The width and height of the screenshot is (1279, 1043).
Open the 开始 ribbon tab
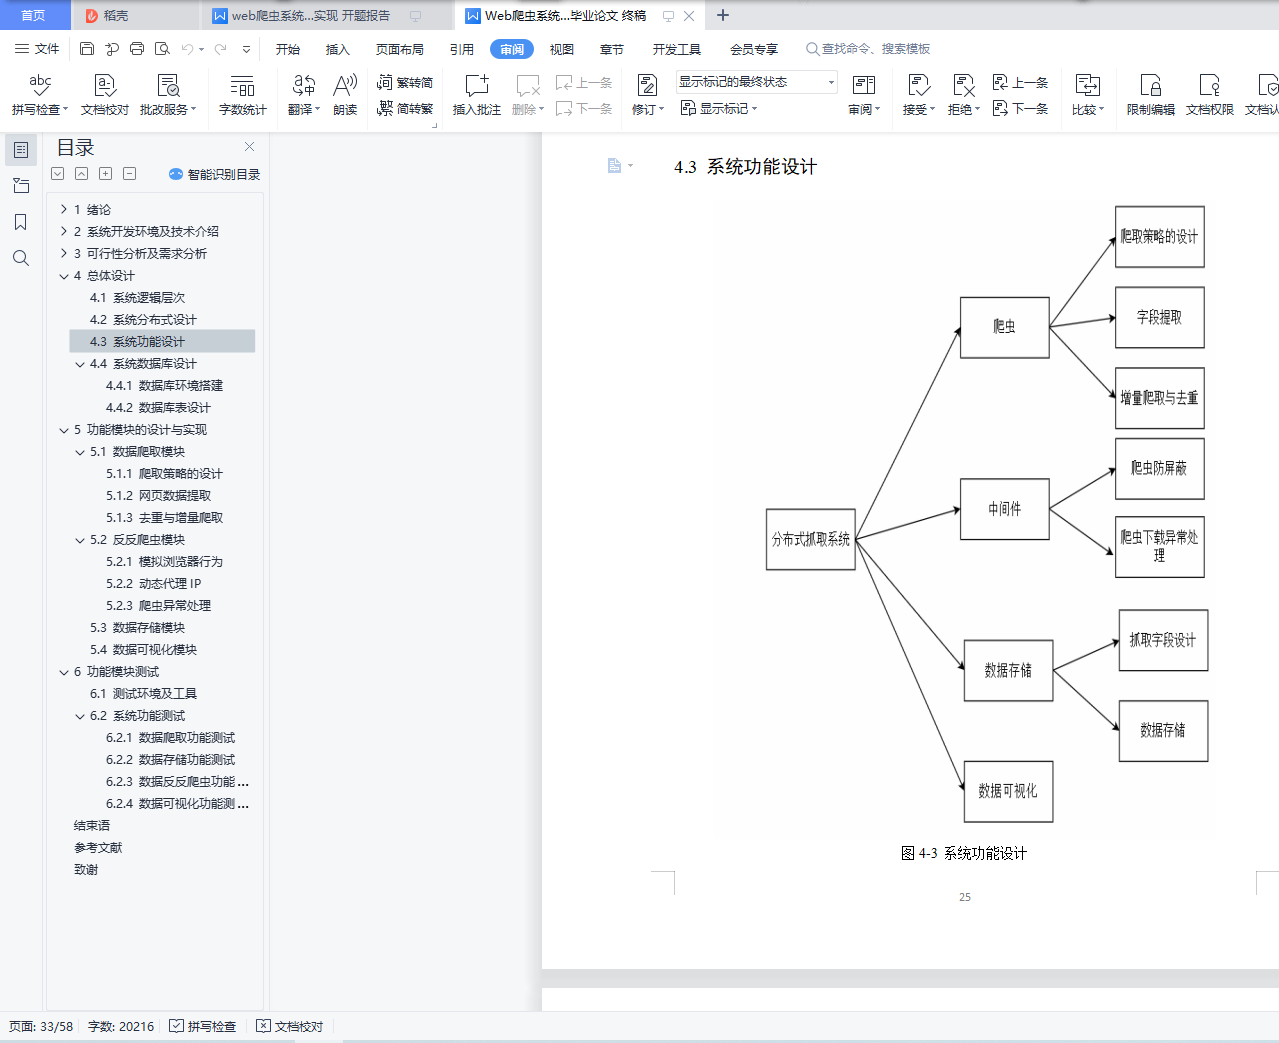pyautogui.click(x=288, y=49)
